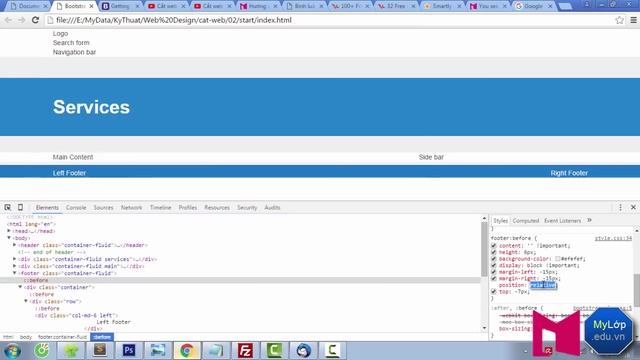Screen dimensions: 640x360
Task: Select html in the breadcrumb bar
Action: tap(8, 337)
